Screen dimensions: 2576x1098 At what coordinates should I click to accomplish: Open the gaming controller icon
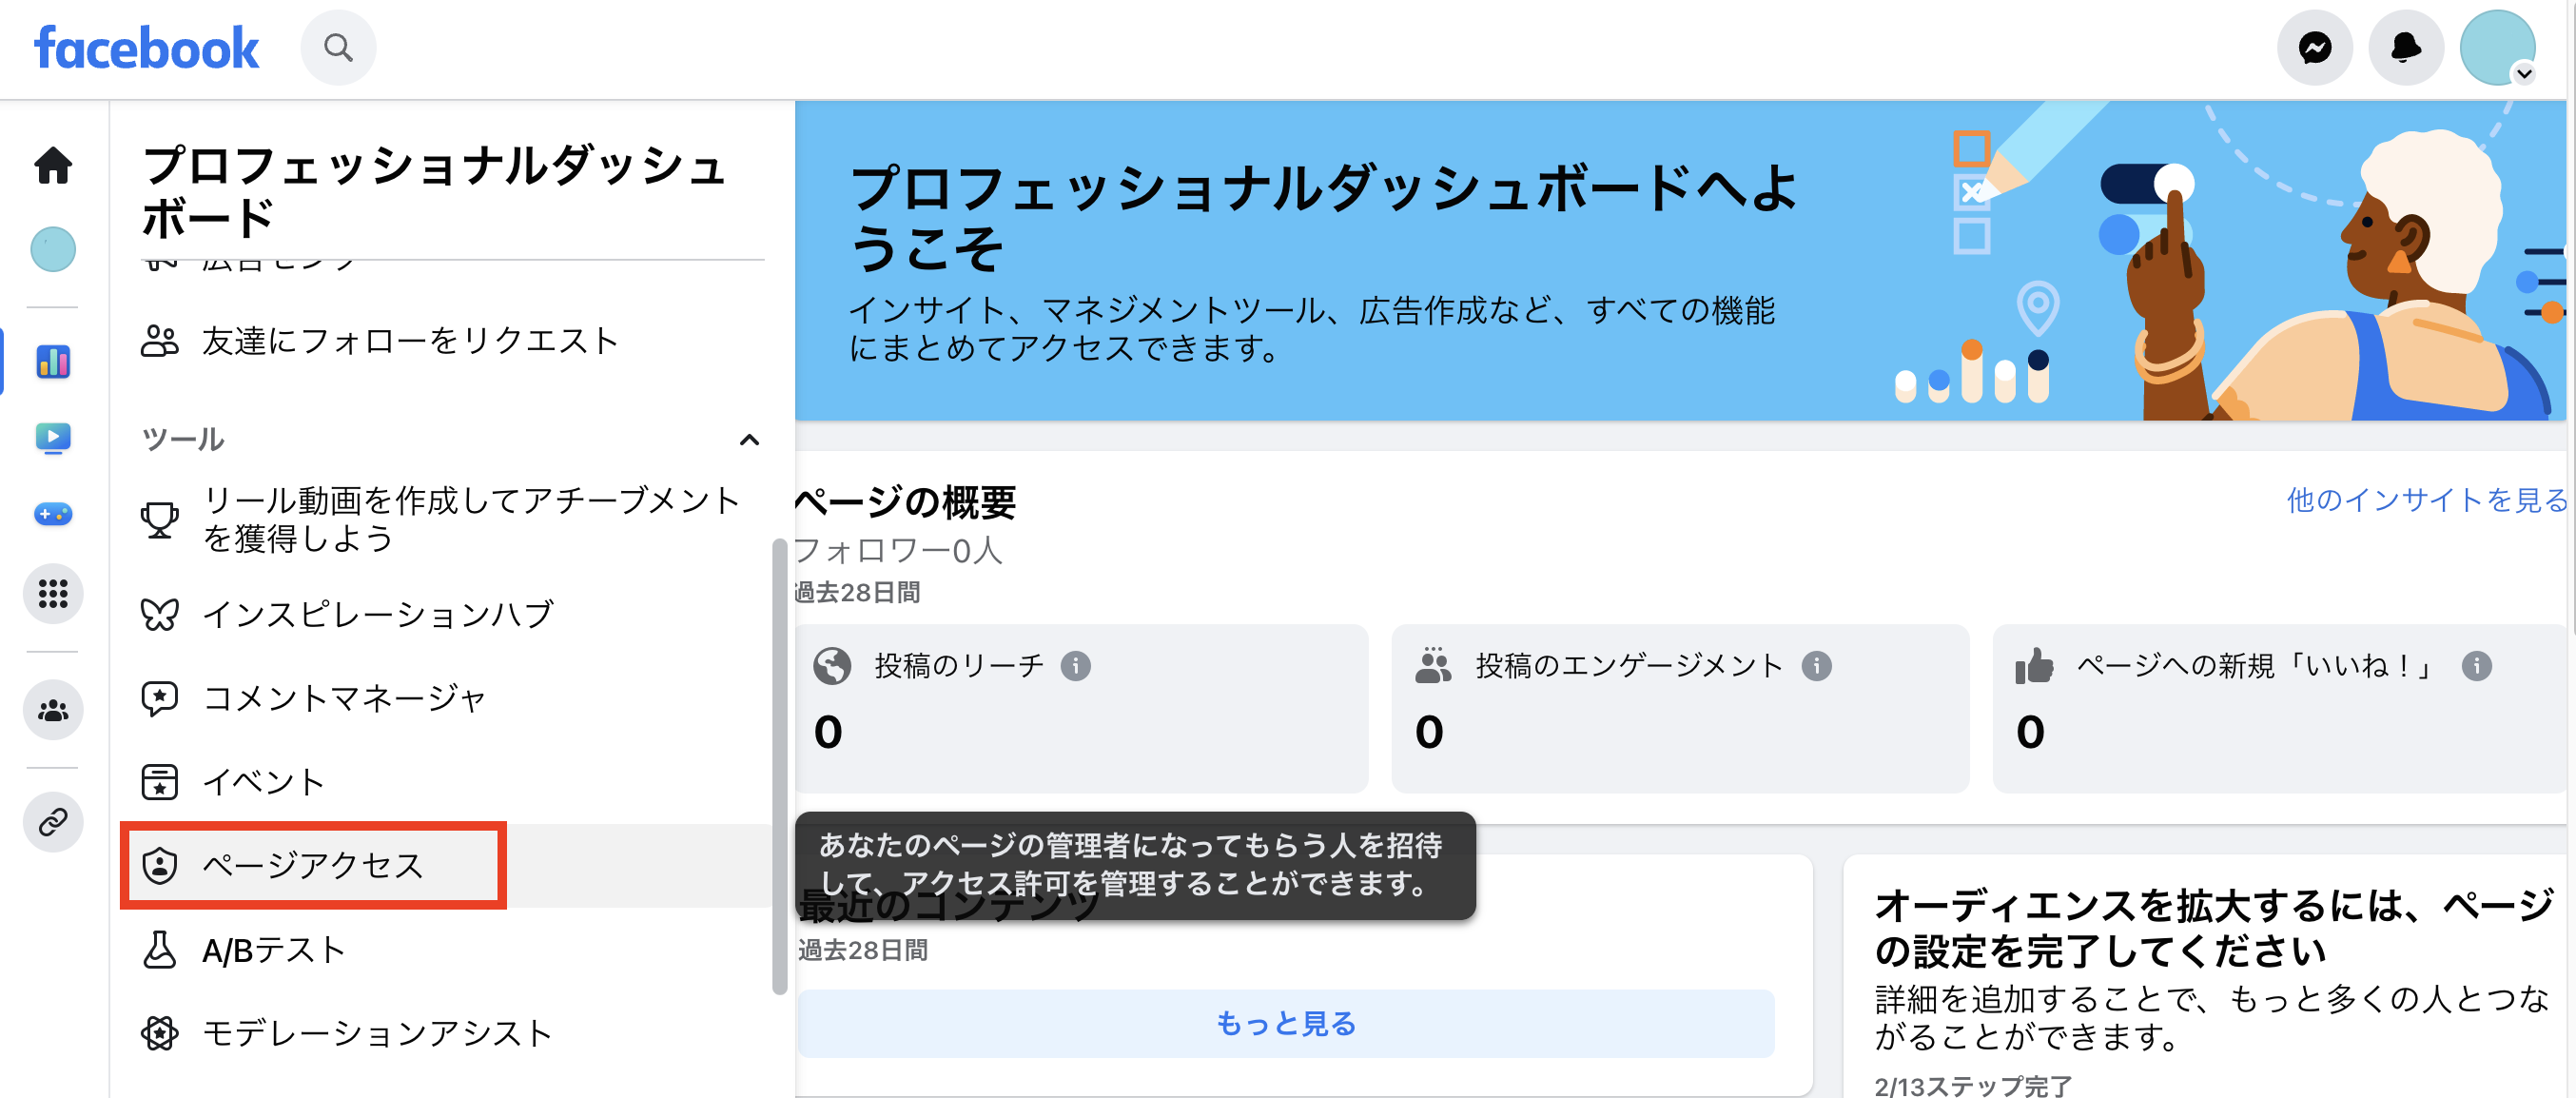pos(53,514)
